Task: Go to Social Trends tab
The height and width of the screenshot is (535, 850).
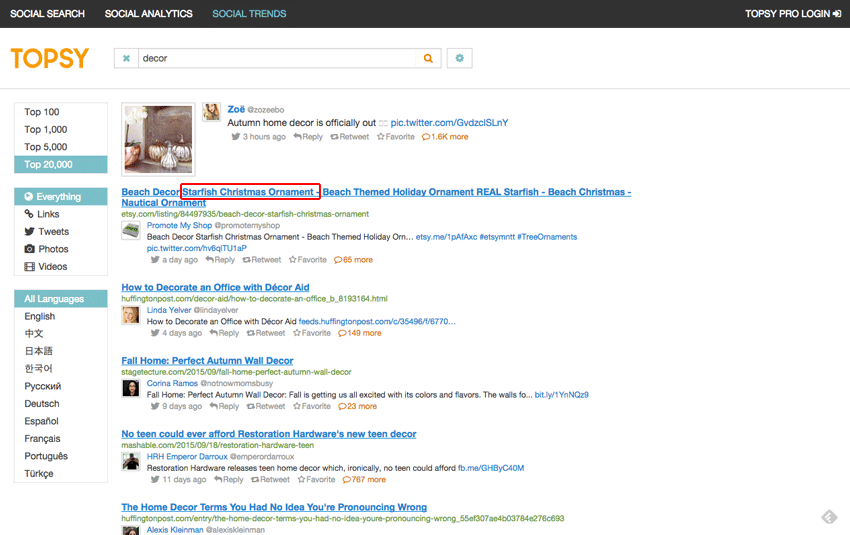Action: coord(249,14)
